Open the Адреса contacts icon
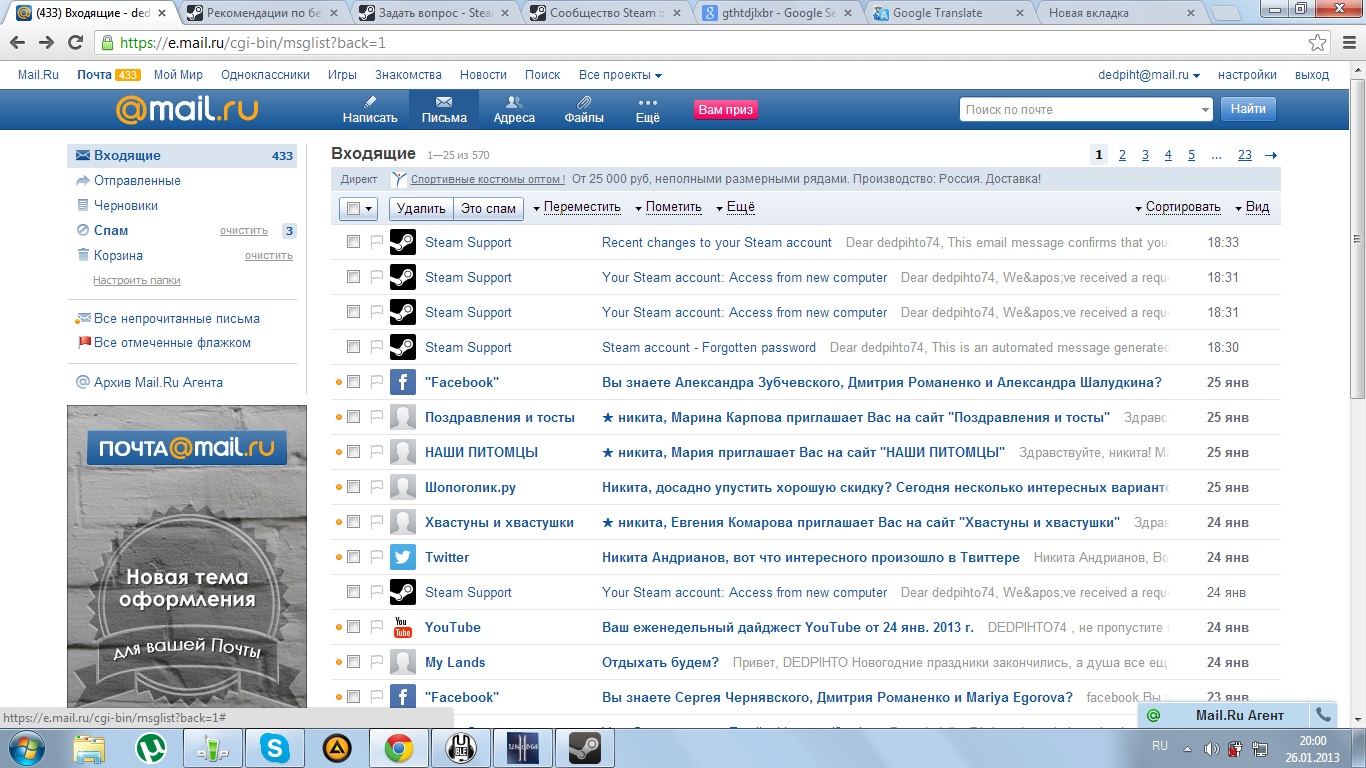 coord(514,102)
